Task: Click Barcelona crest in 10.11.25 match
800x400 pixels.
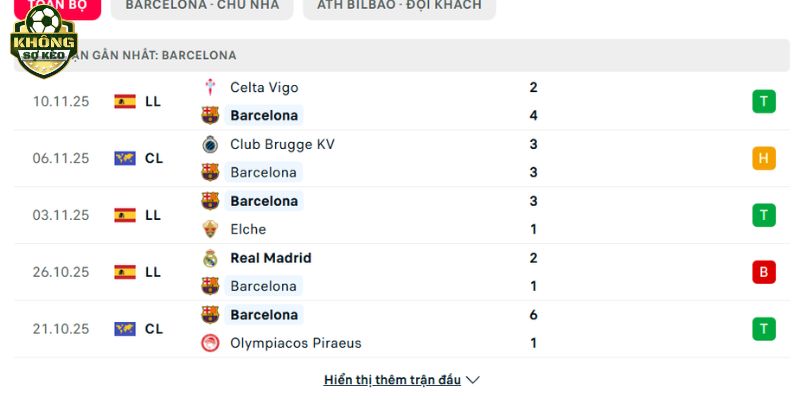Action: (x=210, y=115)
